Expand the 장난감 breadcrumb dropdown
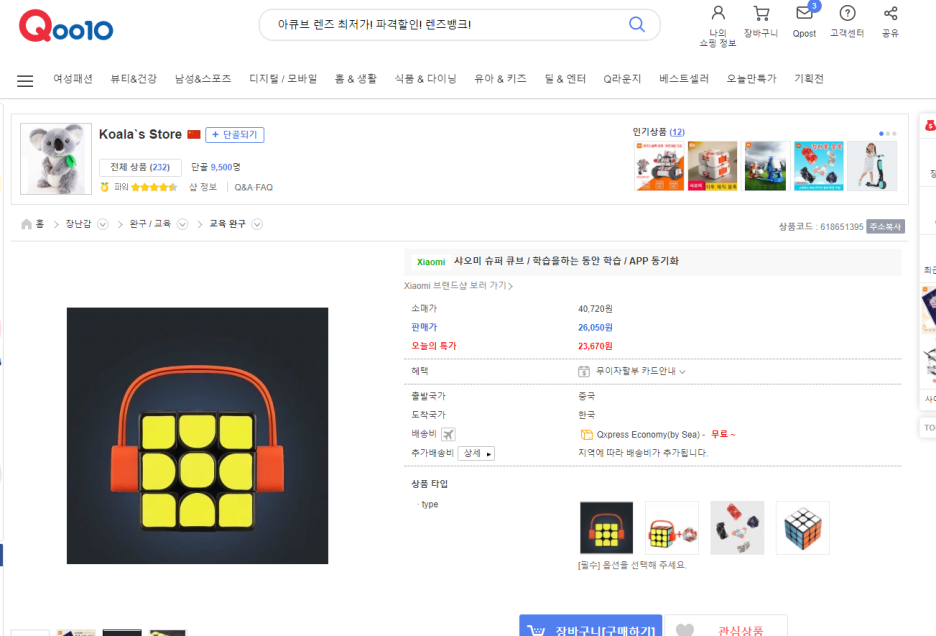 (103, 225)
